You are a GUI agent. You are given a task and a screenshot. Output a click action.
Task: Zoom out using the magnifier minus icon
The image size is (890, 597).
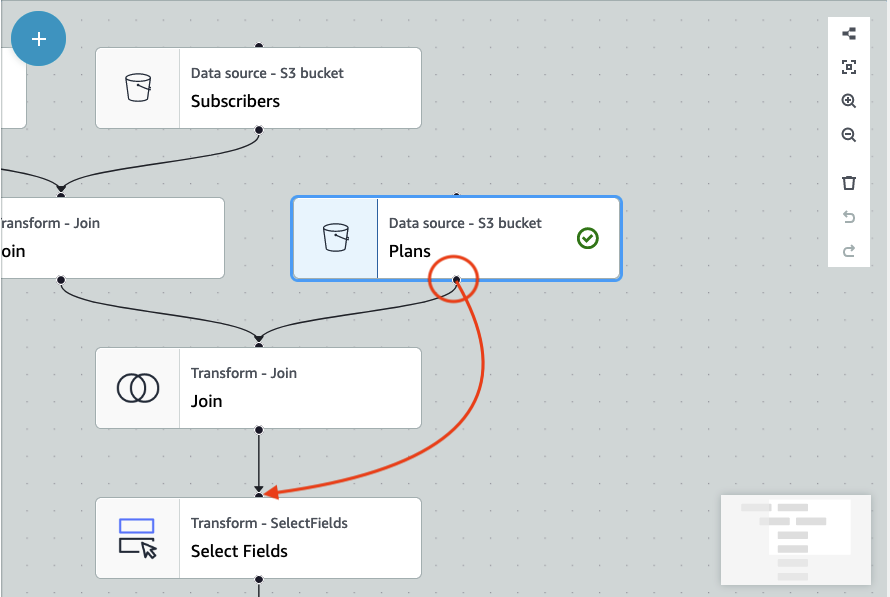tap(849, 135)
